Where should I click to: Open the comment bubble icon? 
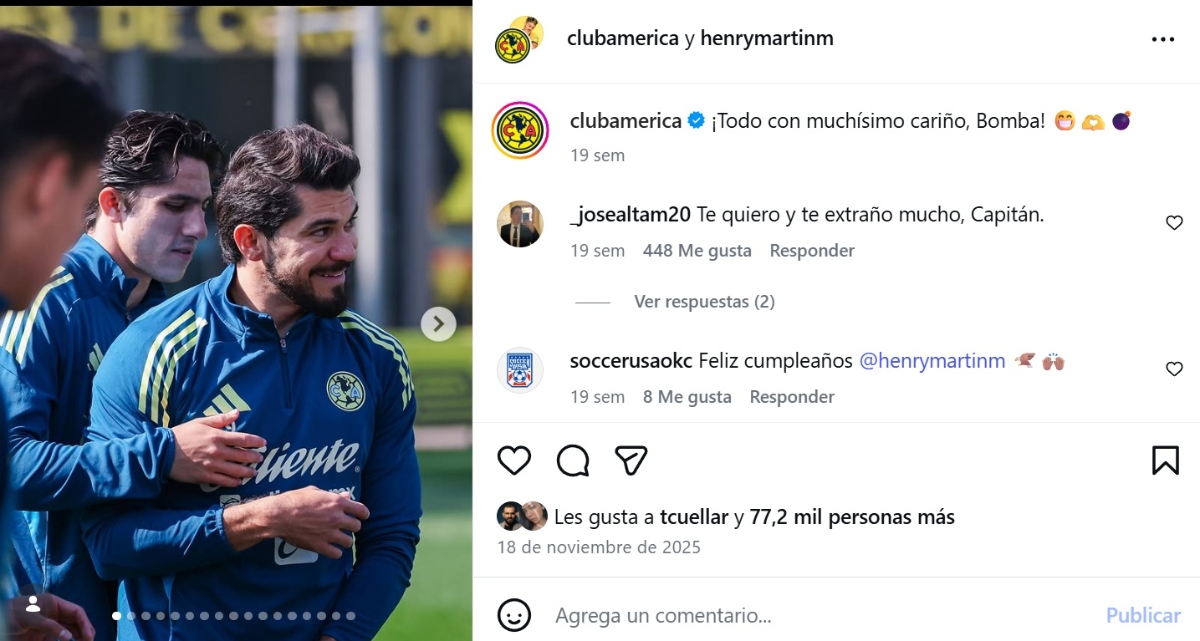(573, 460)
